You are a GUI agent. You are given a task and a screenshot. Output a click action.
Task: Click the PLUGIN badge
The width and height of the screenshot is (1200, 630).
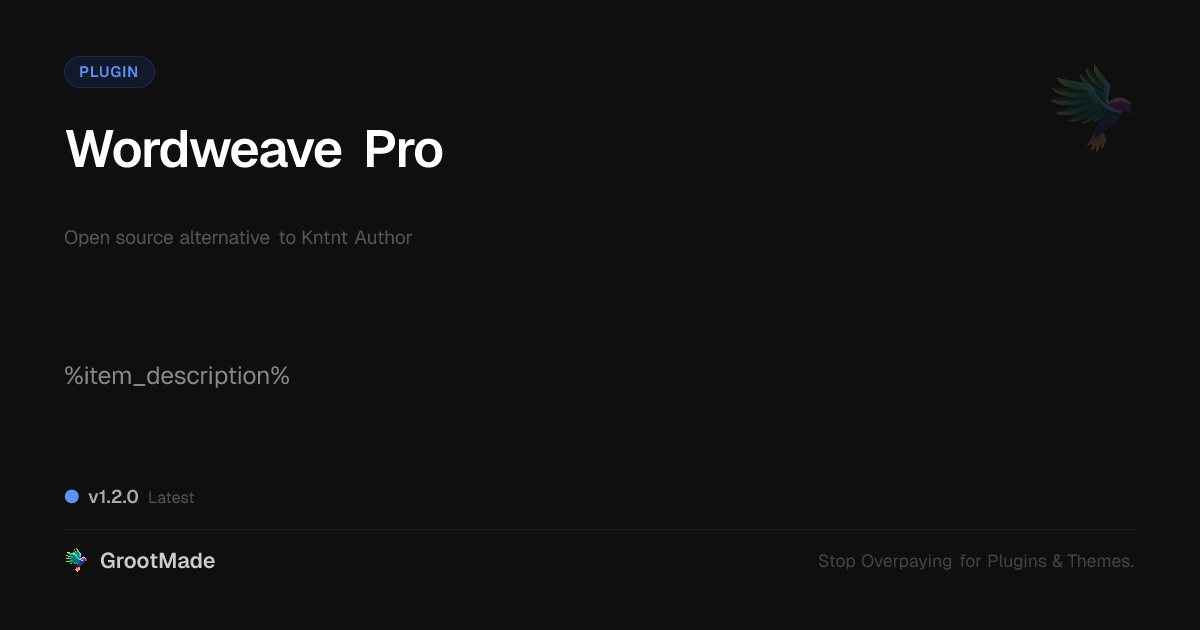(109, 72)
